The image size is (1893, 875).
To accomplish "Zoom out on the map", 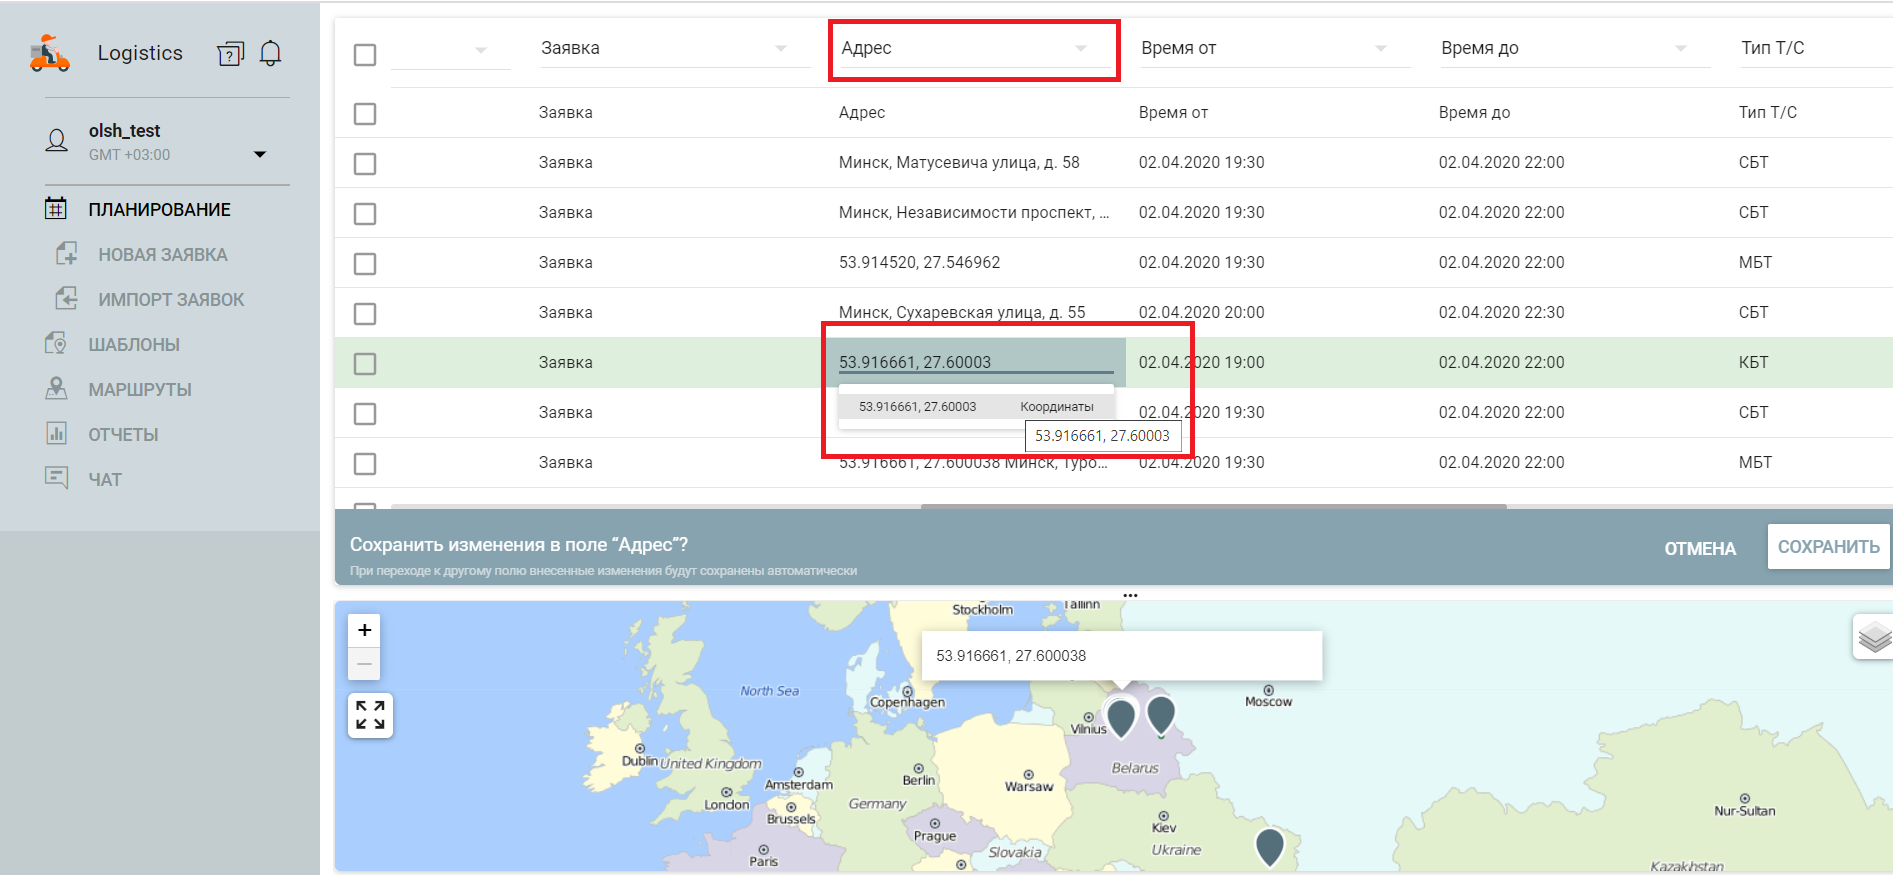I will coord(364,664).
